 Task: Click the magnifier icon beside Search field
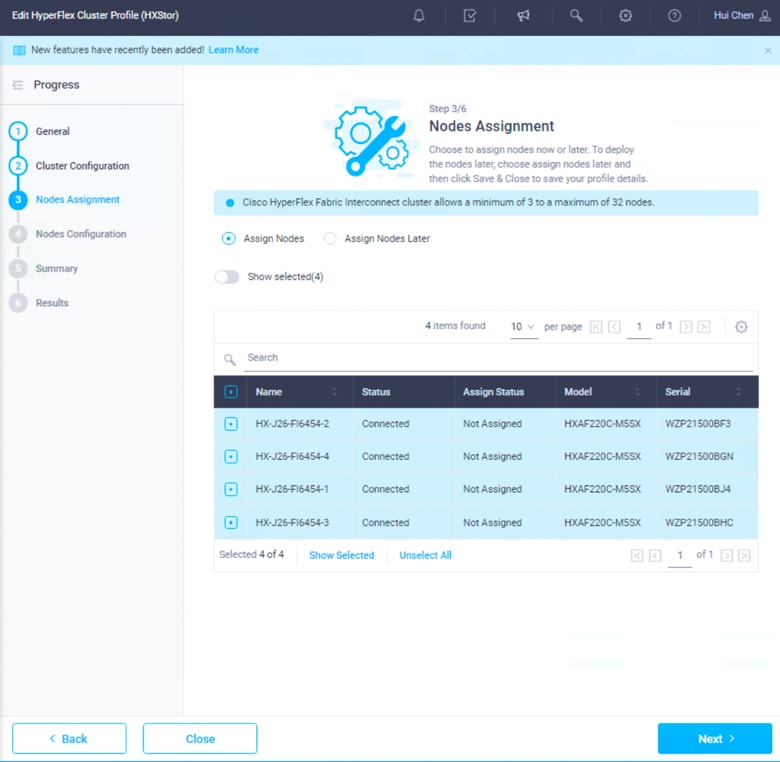click(229, 359)
